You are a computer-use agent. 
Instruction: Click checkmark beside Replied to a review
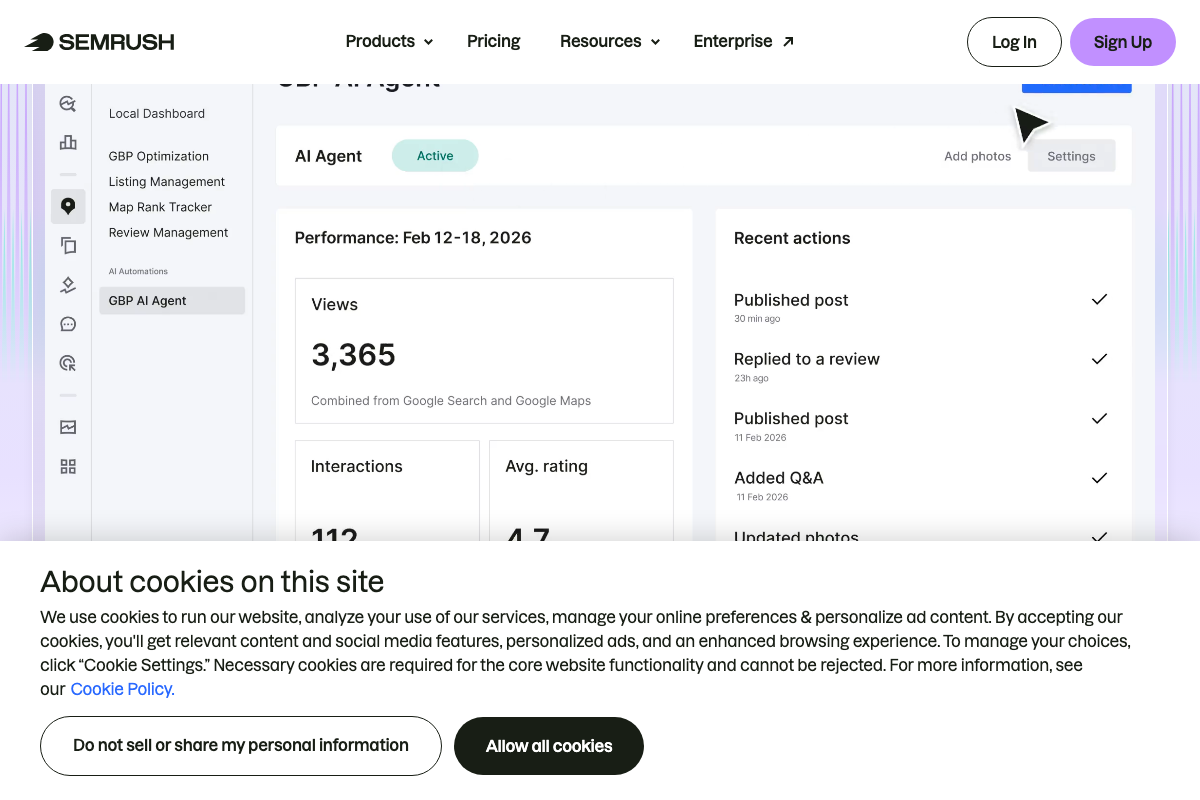coord(1099,359)
